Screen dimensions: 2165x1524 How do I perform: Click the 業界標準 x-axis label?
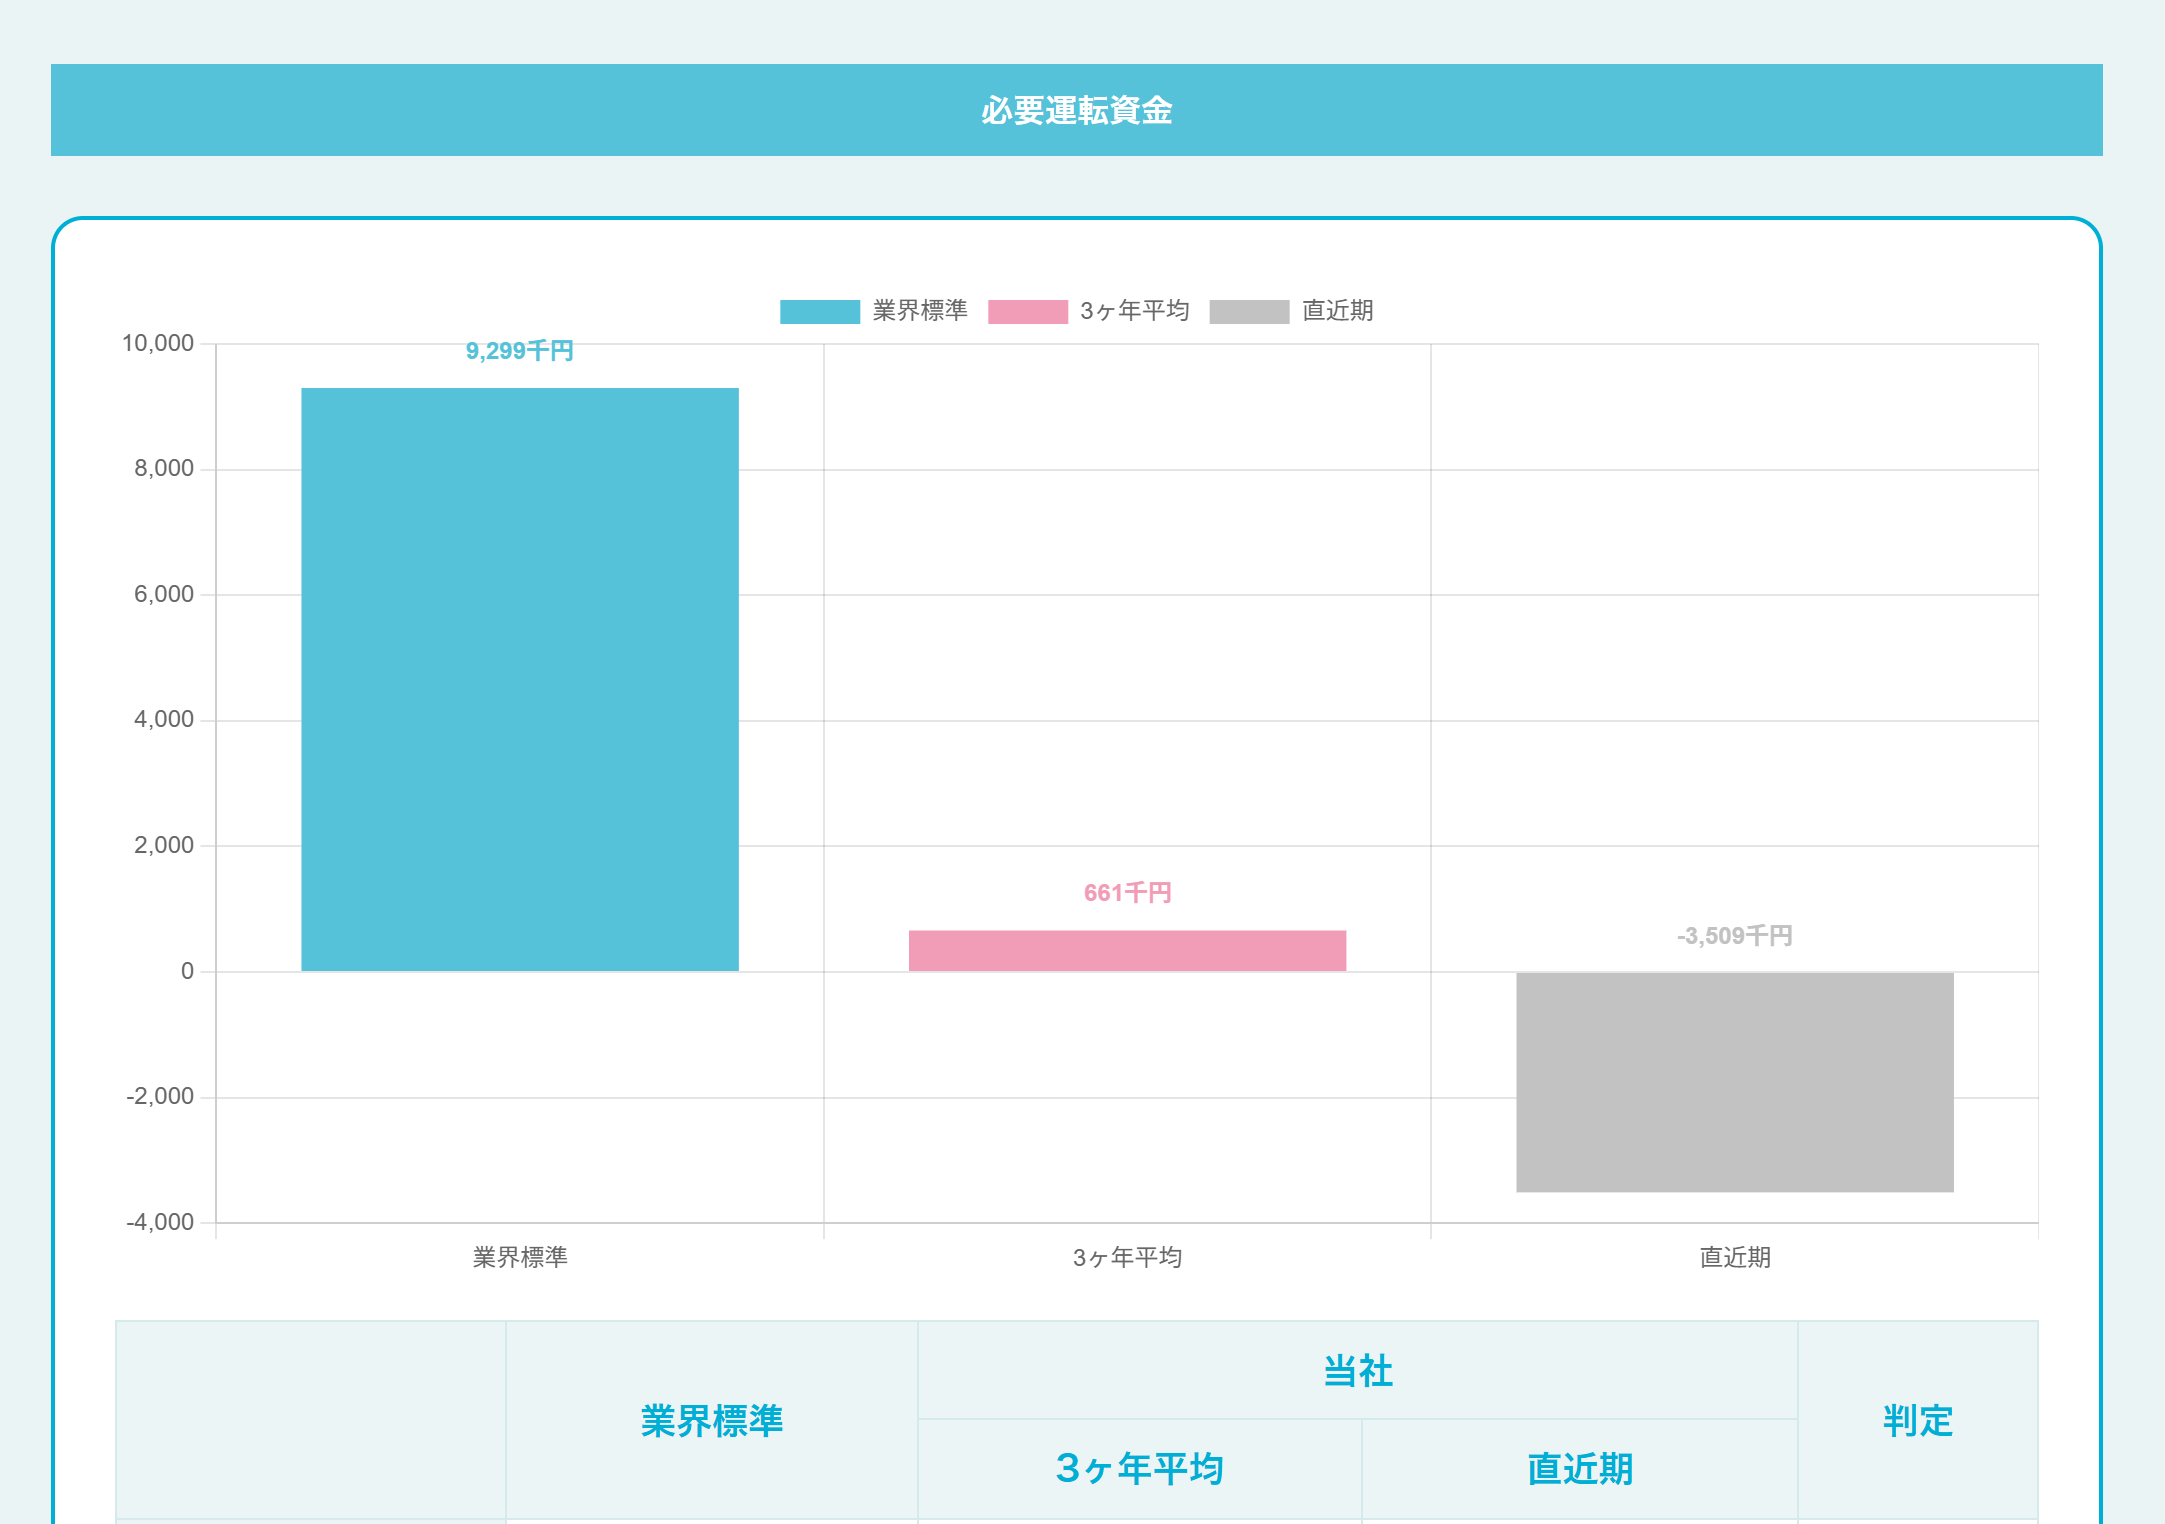[x=520, y=1257]
